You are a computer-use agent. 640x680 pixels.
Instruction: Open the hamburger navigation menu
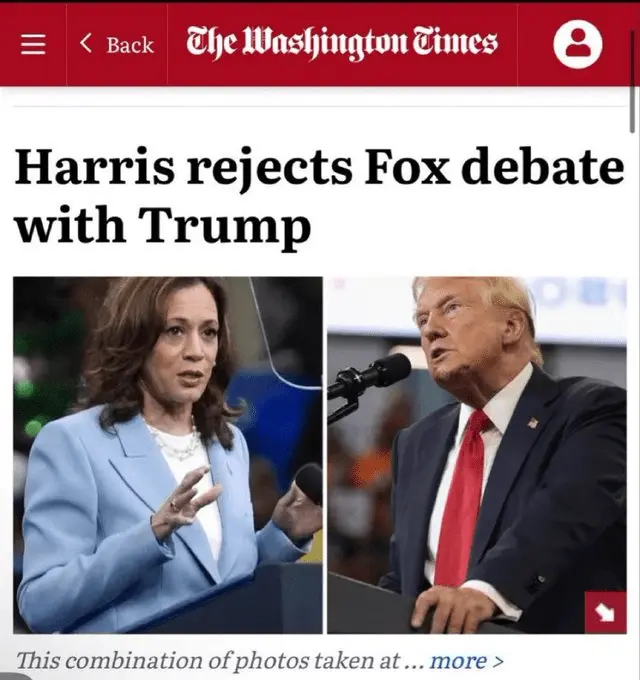(33, 45)
